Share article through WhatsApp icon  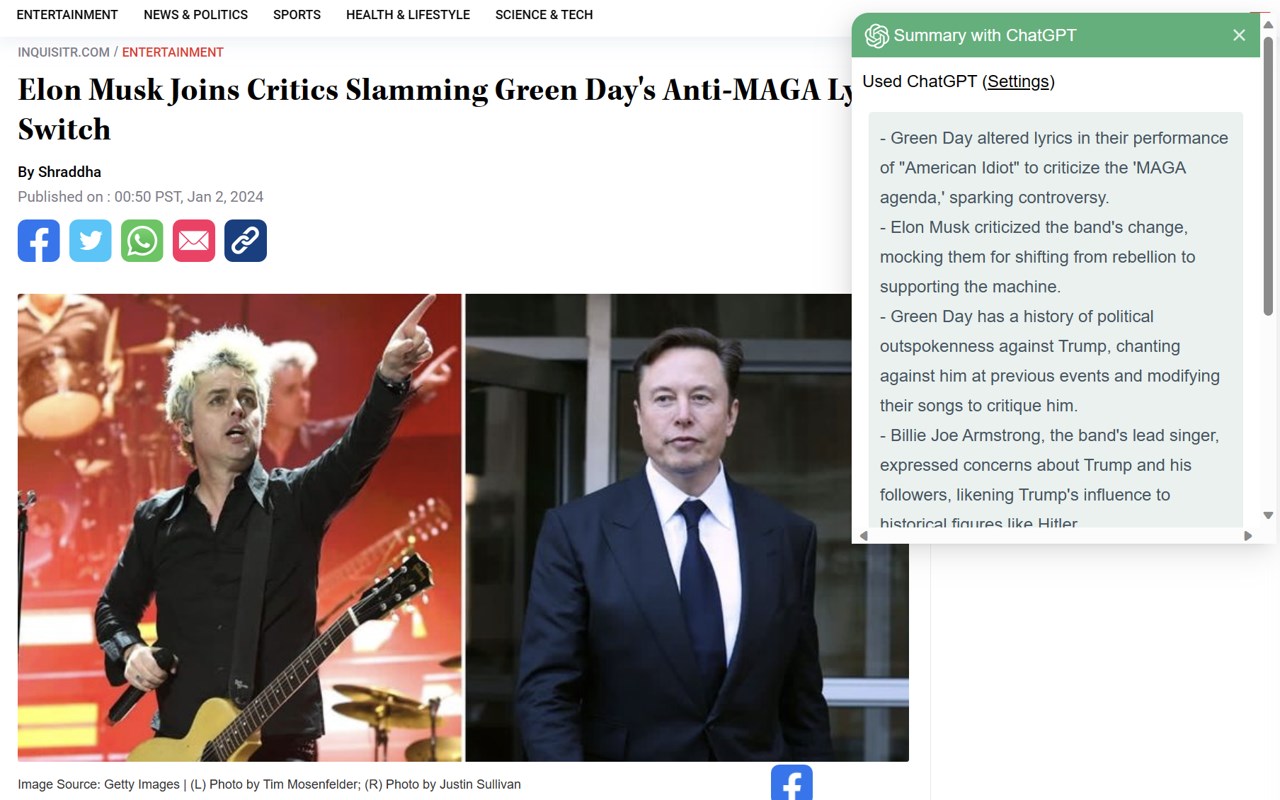tap(142, 241)
